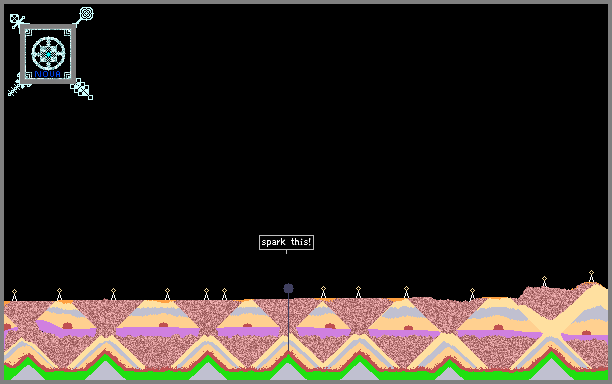Screen dimensions: 612x384
Task: Click the gray triangle under the pole
Action: click(x=288, y=372)
